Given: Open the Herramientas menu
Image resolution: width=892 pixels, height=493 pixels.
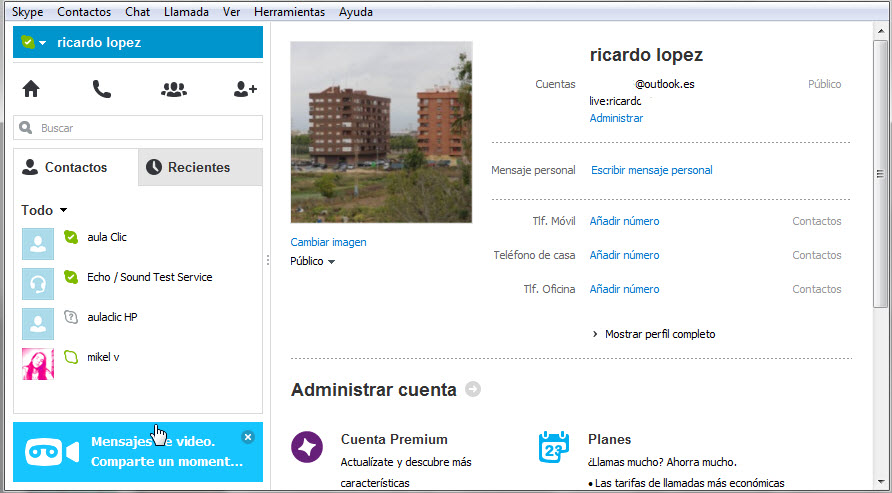Looking at the screenshot, I should pyautogui.click(x=290, y=11).
